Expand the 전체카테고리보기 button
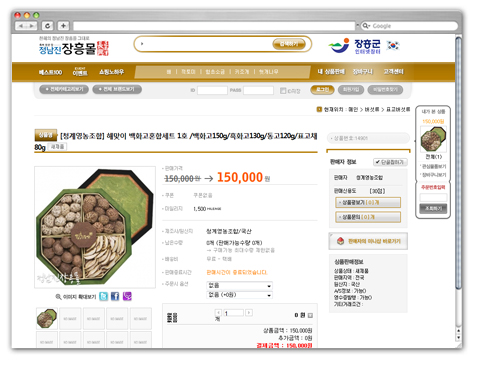Image resolution: width=485 pixels, height=373 pixels. [64, 89]
